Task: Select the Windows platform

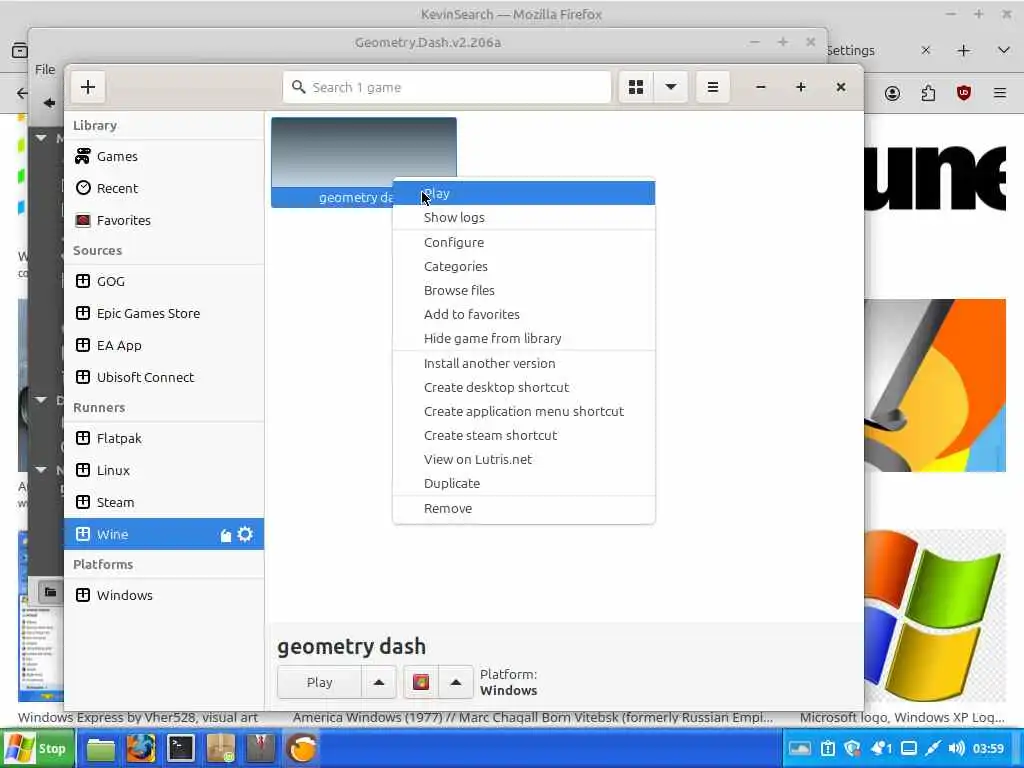Action: click(x=164, y=595)
